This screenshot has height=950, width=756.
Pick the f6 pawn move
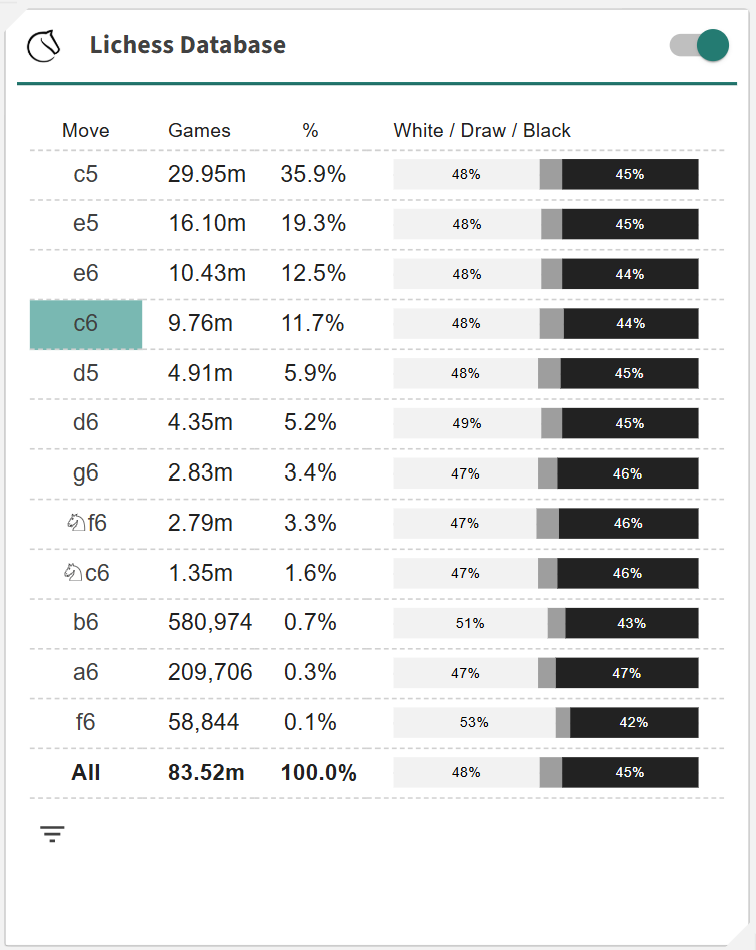(86, 722)
